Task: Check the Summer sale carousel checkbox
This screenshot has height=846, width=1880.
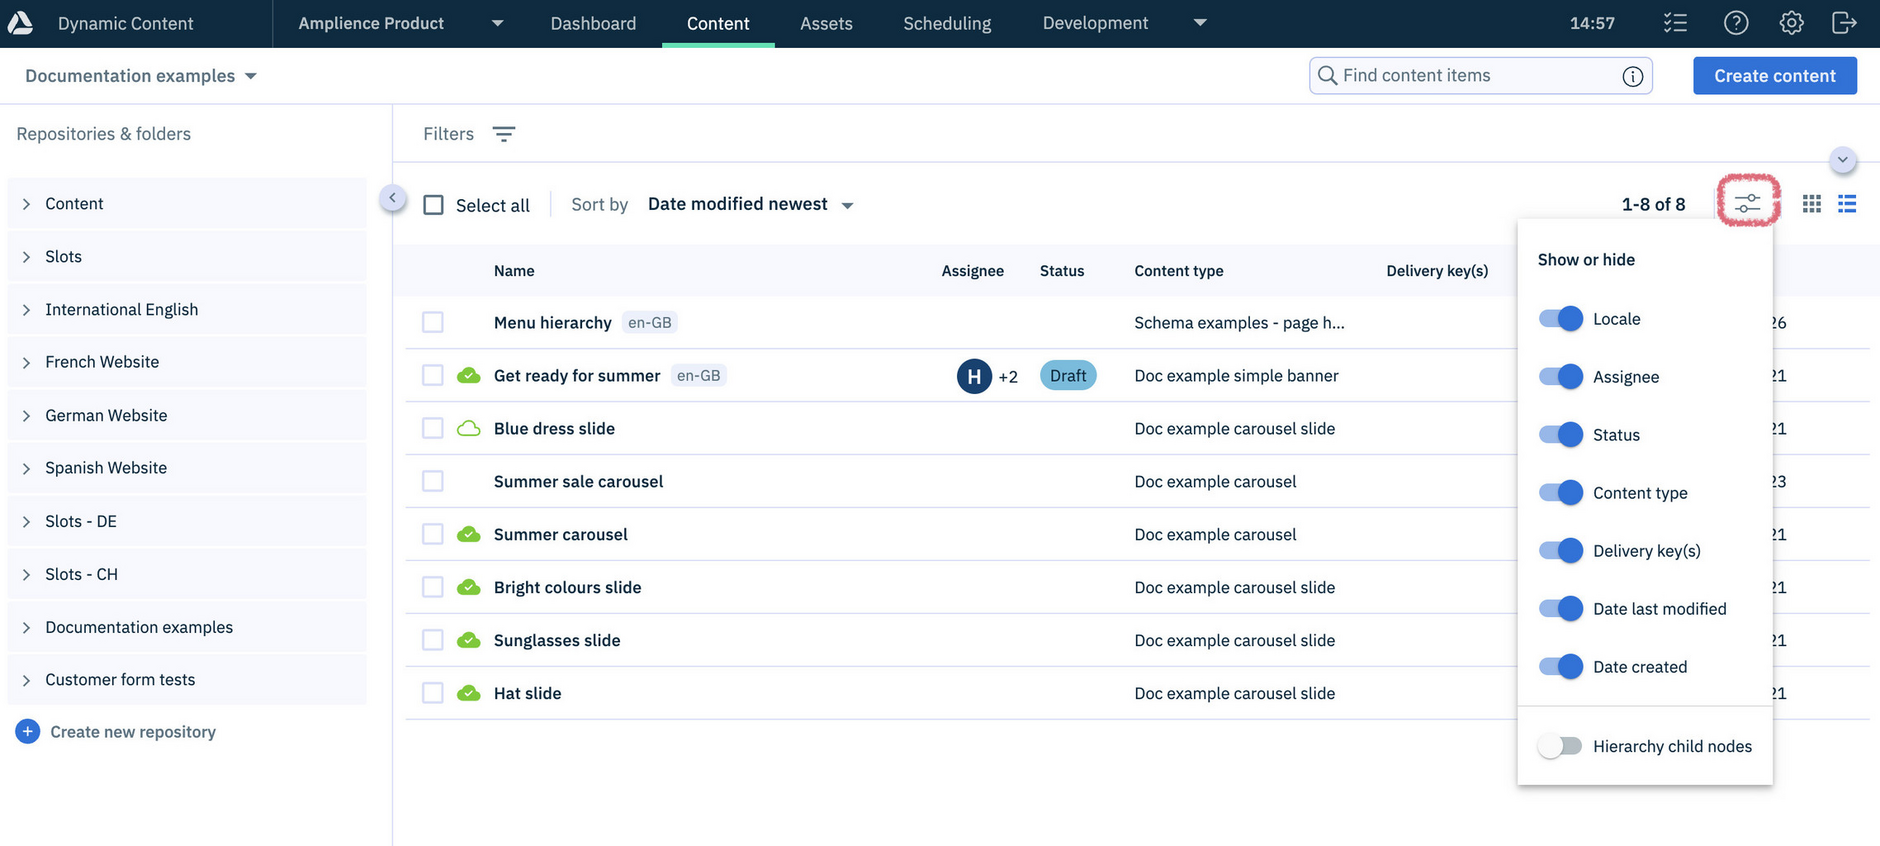Action: click(432, 481)
